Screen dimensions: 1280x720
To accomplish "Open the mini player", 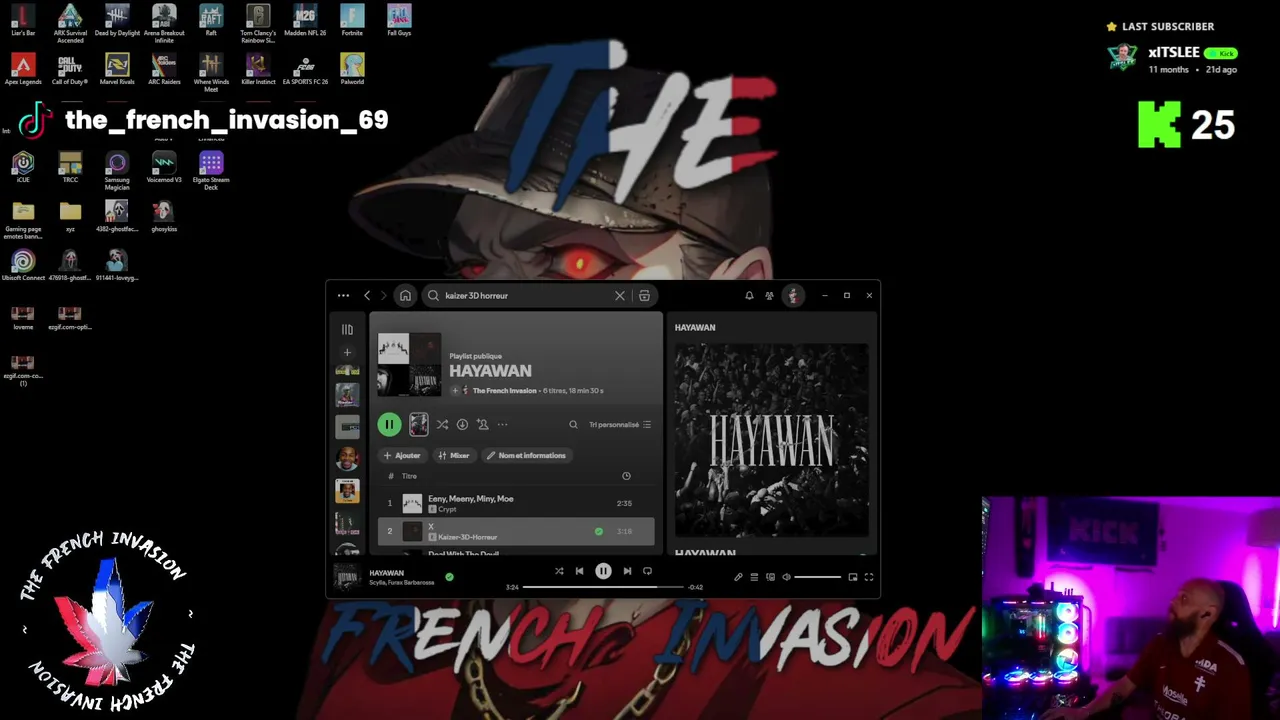I will click(x=853, y=577).
